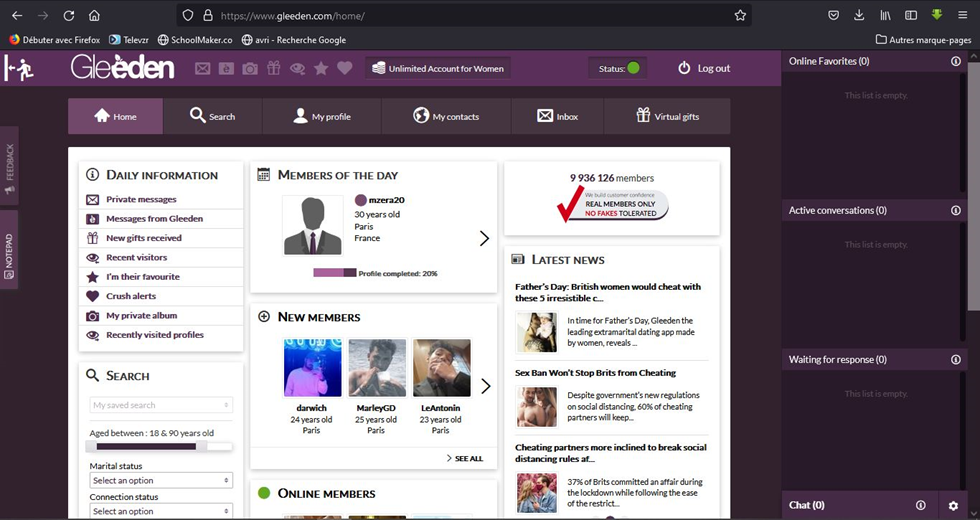Open LeAntonin profile photo
The image size is (980, 520).
pos(441,368)
